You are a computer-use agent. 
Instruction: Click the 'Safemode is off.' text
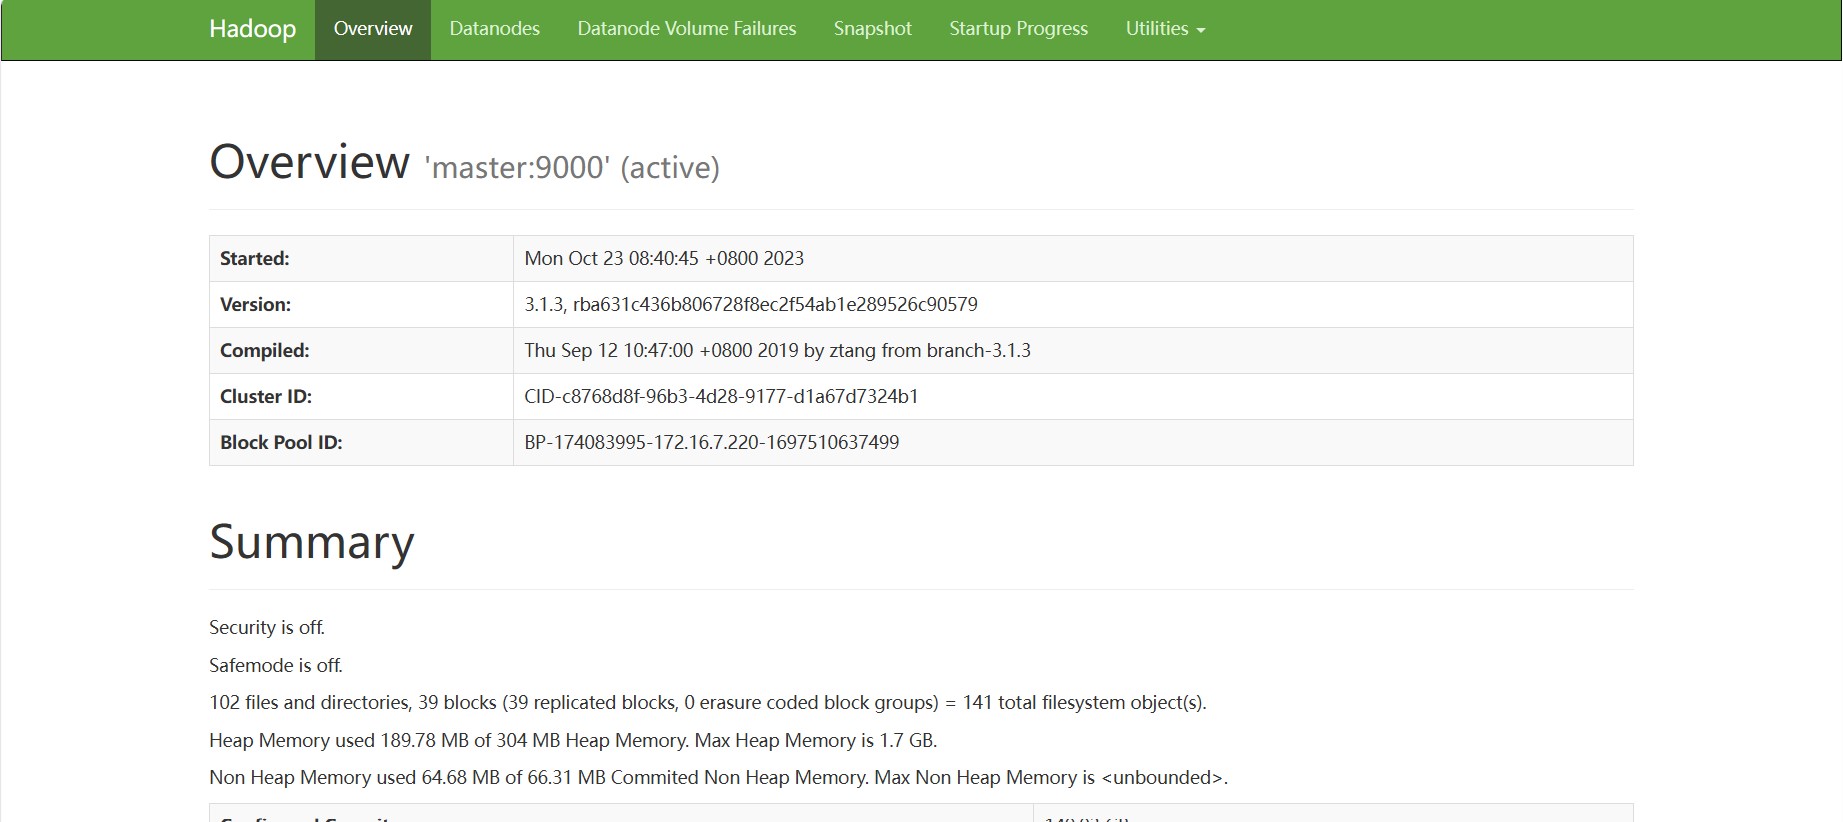coord(276,665)
